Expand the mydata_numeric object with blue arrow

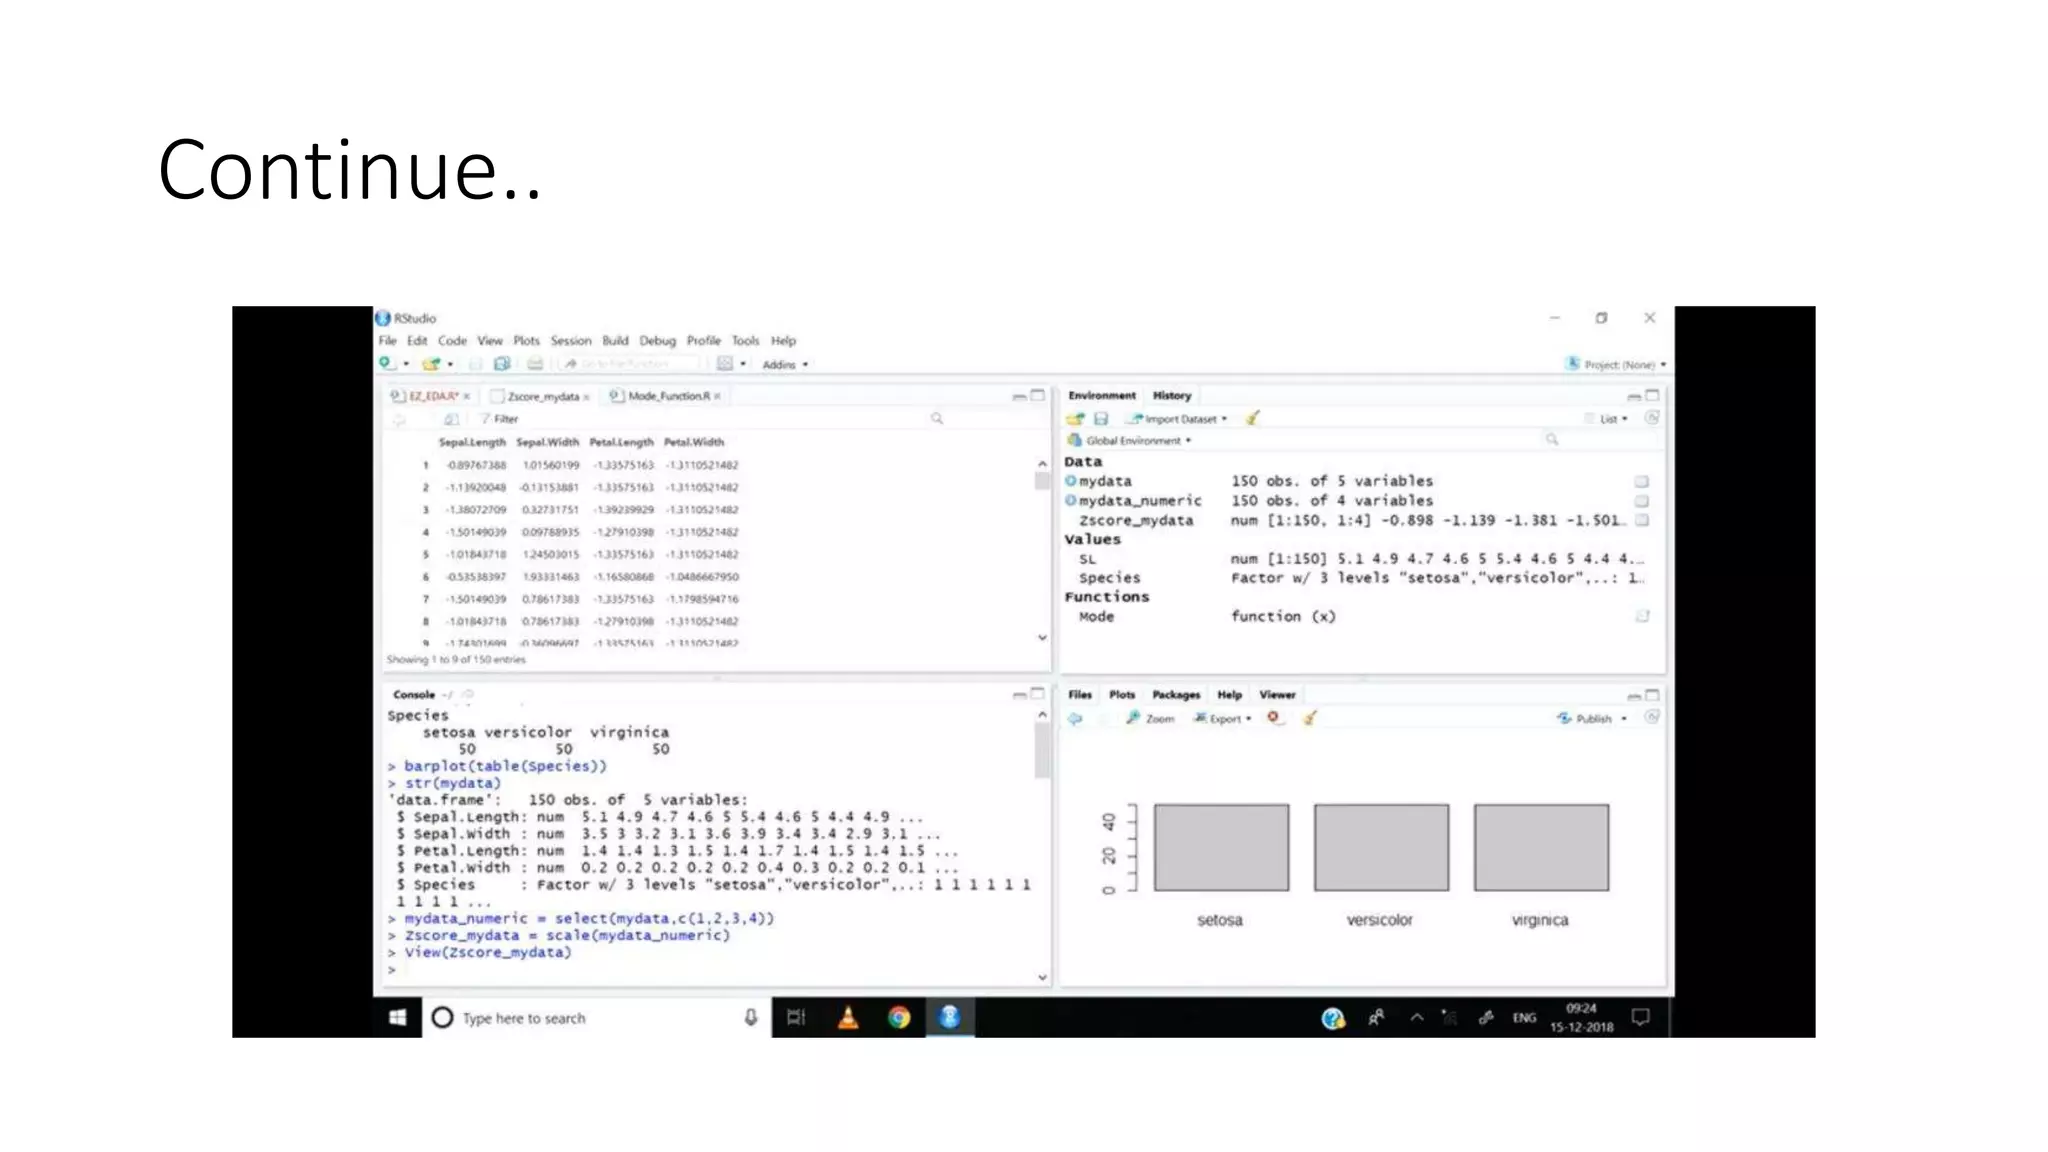tap(1070, 500)
